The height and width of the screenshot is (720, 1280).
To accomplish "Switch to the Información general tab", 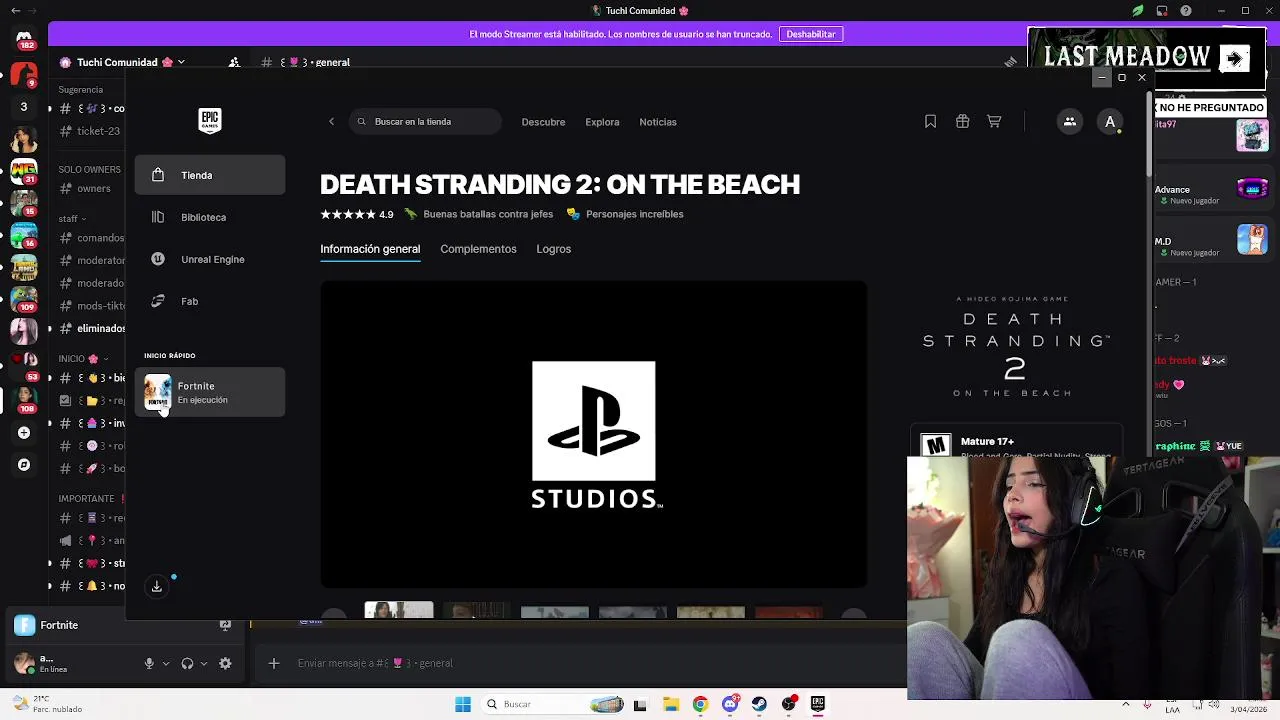I will (370, 249).
